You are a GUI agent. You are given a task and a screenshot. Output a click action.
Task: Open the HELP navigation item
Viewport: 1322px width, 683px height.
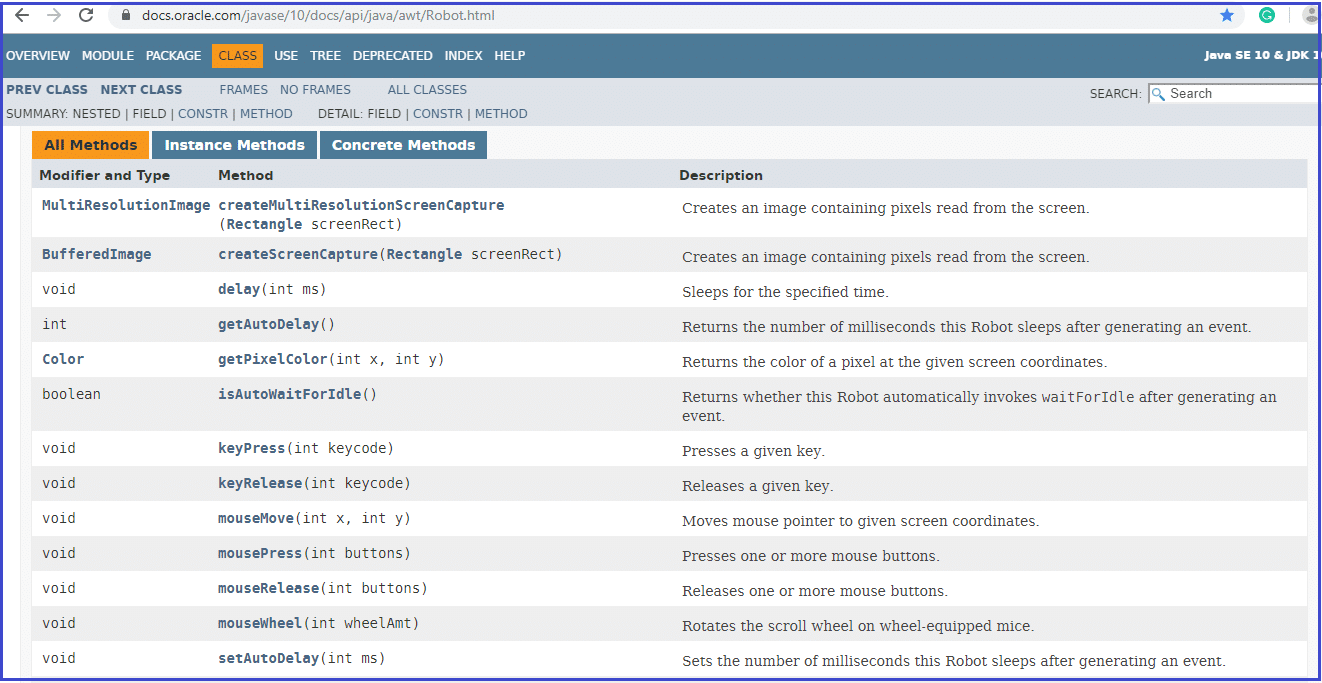click(510, 55)
